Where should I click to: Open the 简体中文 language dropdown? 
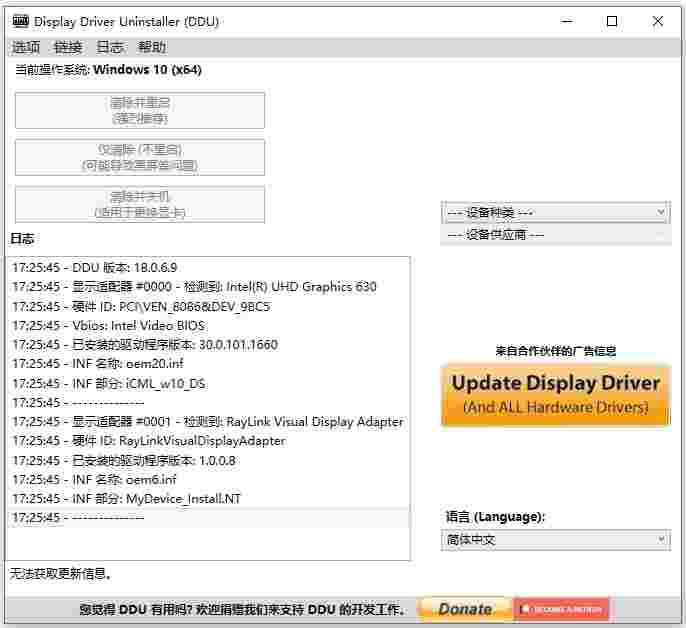tap(556, 540)
